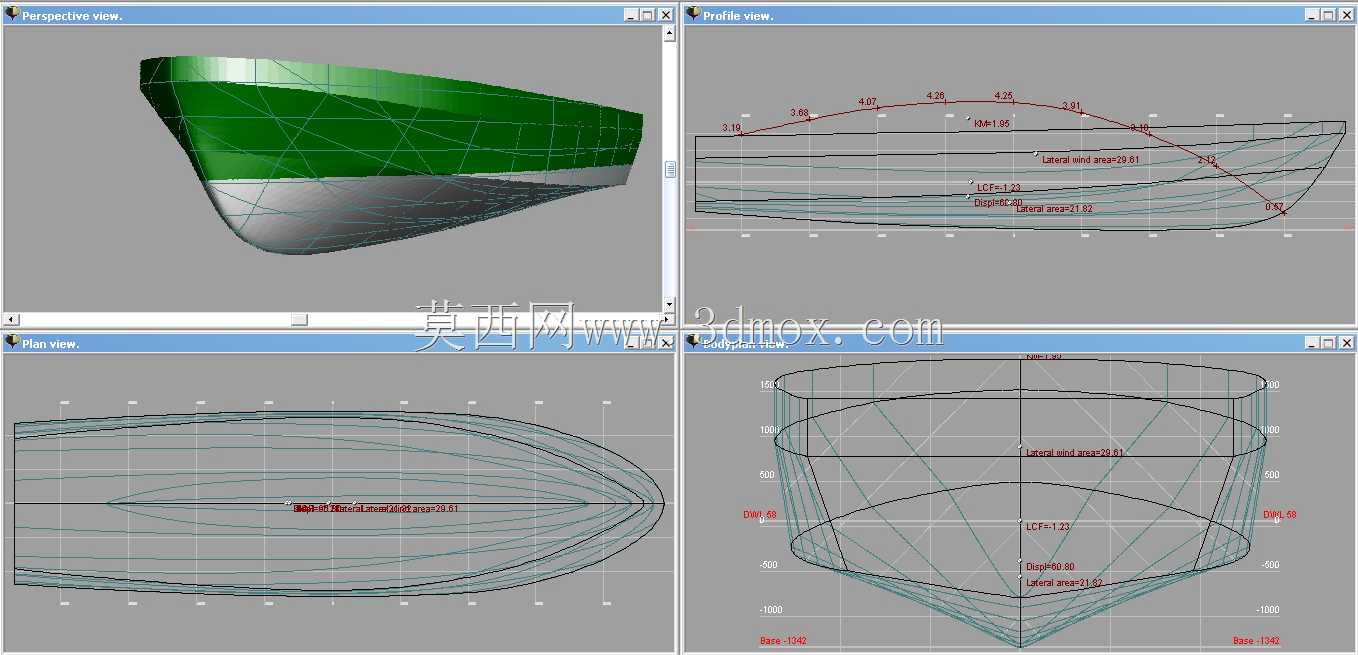
Task: Click 'Lateral wind area=29.61' in Profile view
Action: [1090, 159]
